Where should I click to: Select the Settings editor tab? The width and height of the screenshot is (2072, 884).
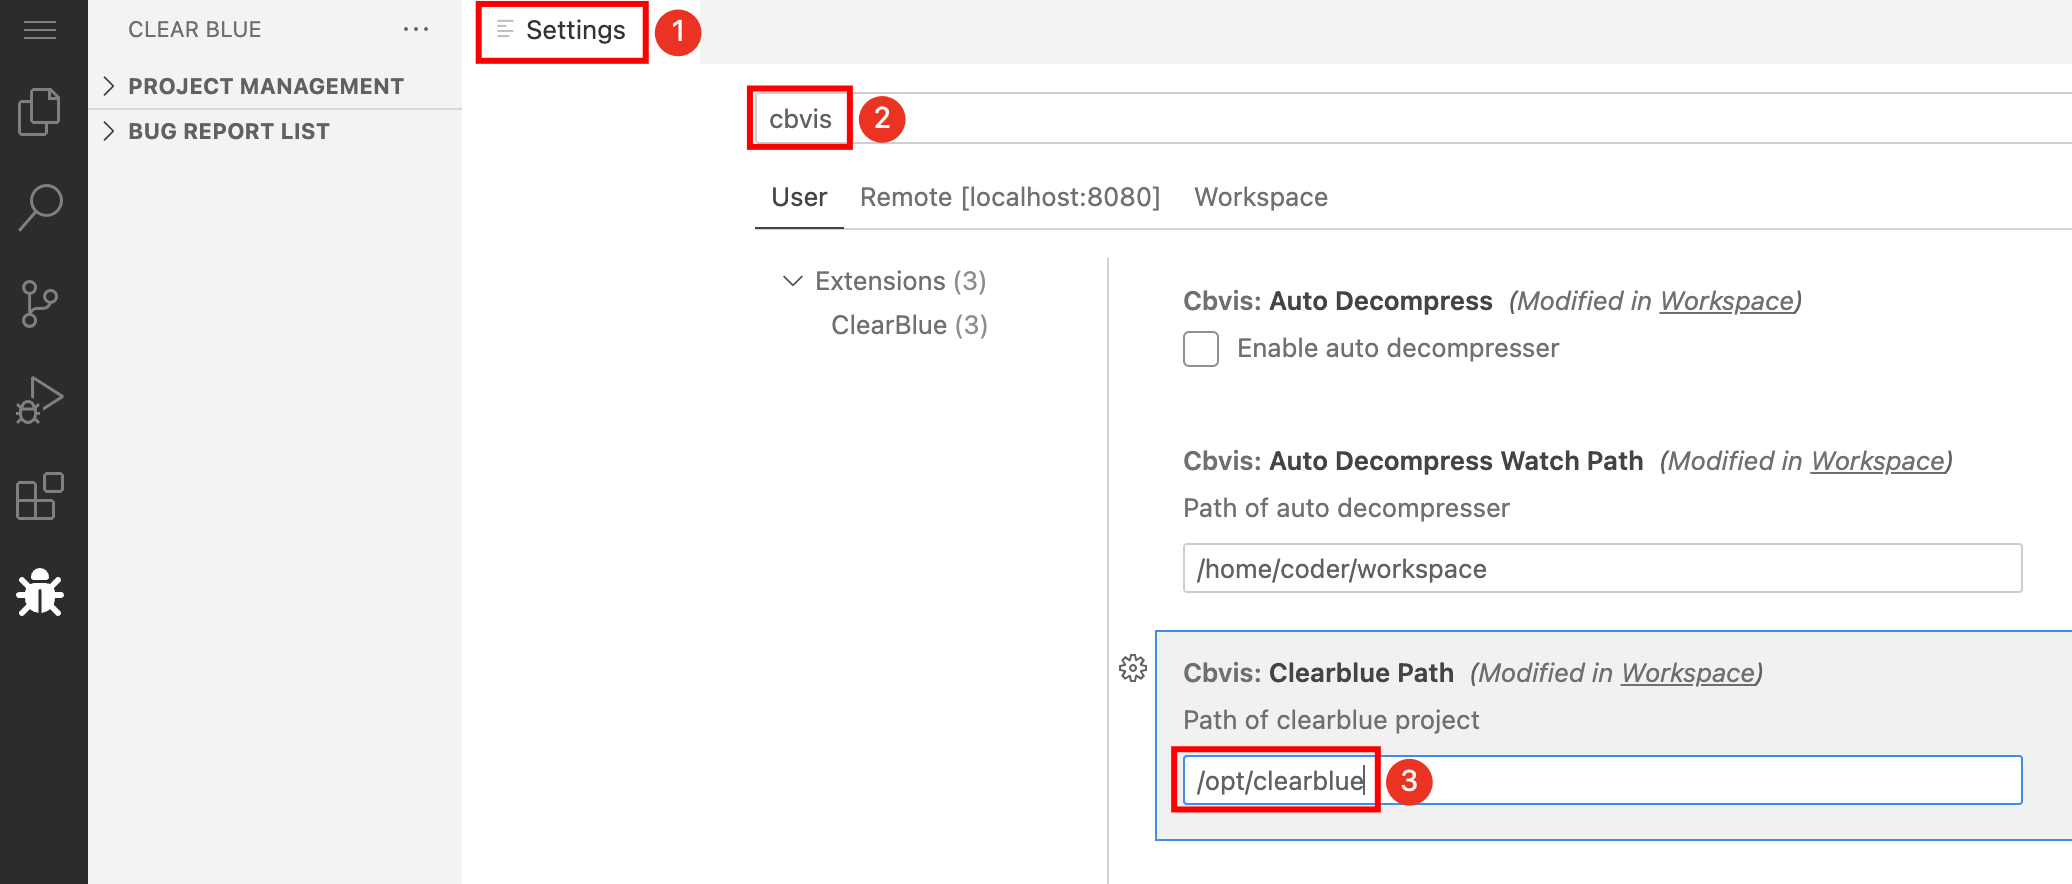(x=574, y=30)
